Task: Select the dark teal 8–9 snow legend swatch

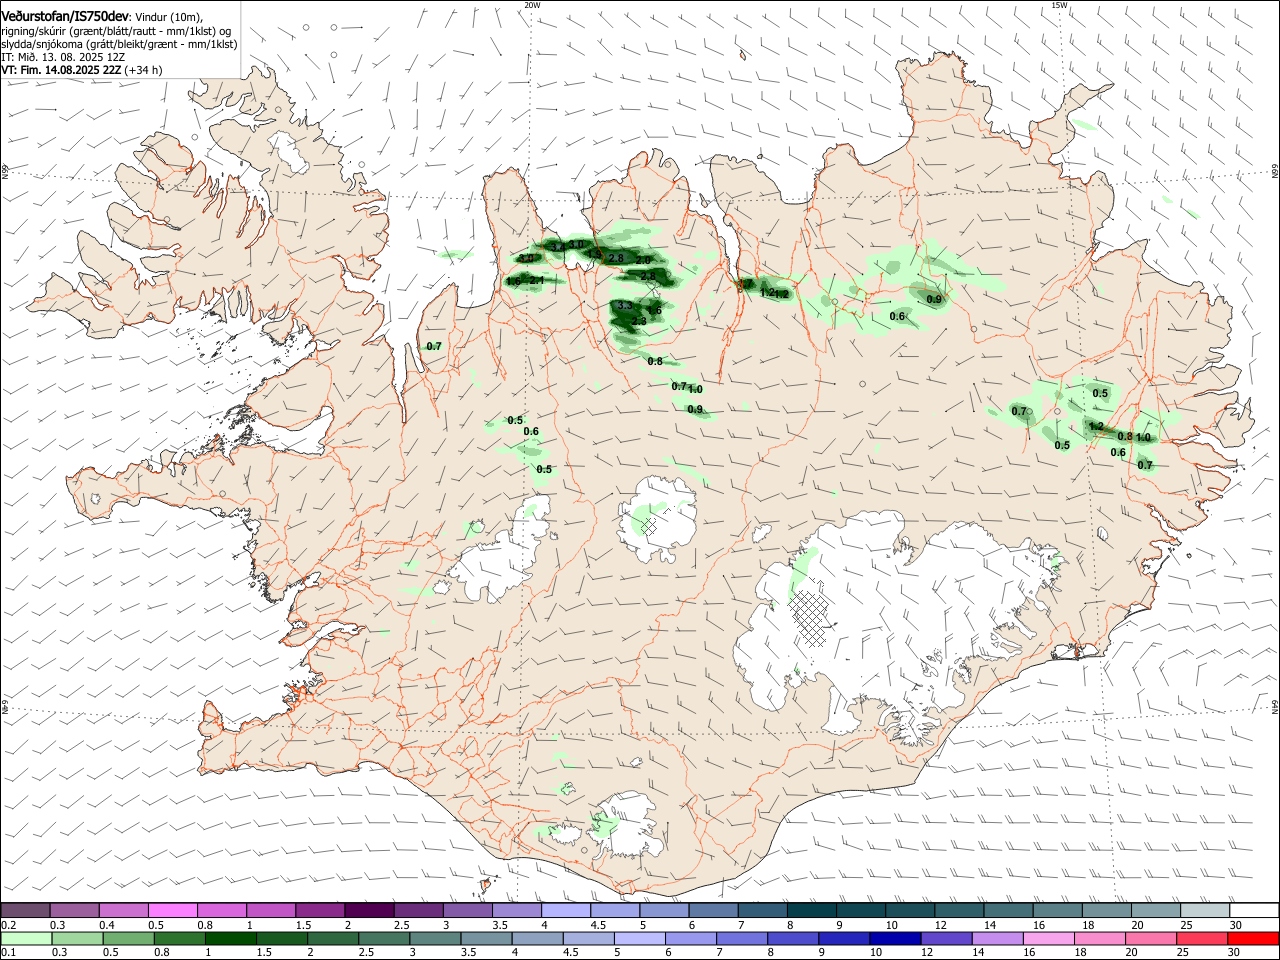Action: [x=811, y=910]
